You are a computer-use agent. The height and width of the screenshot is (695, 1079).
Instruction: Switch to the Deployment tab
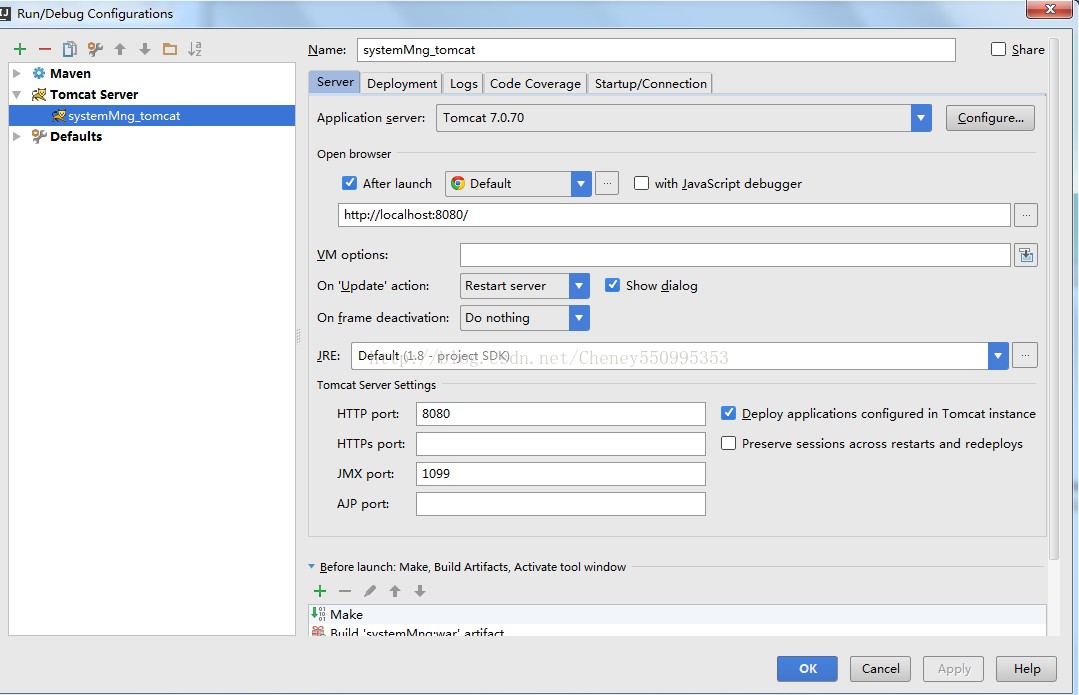402,83
